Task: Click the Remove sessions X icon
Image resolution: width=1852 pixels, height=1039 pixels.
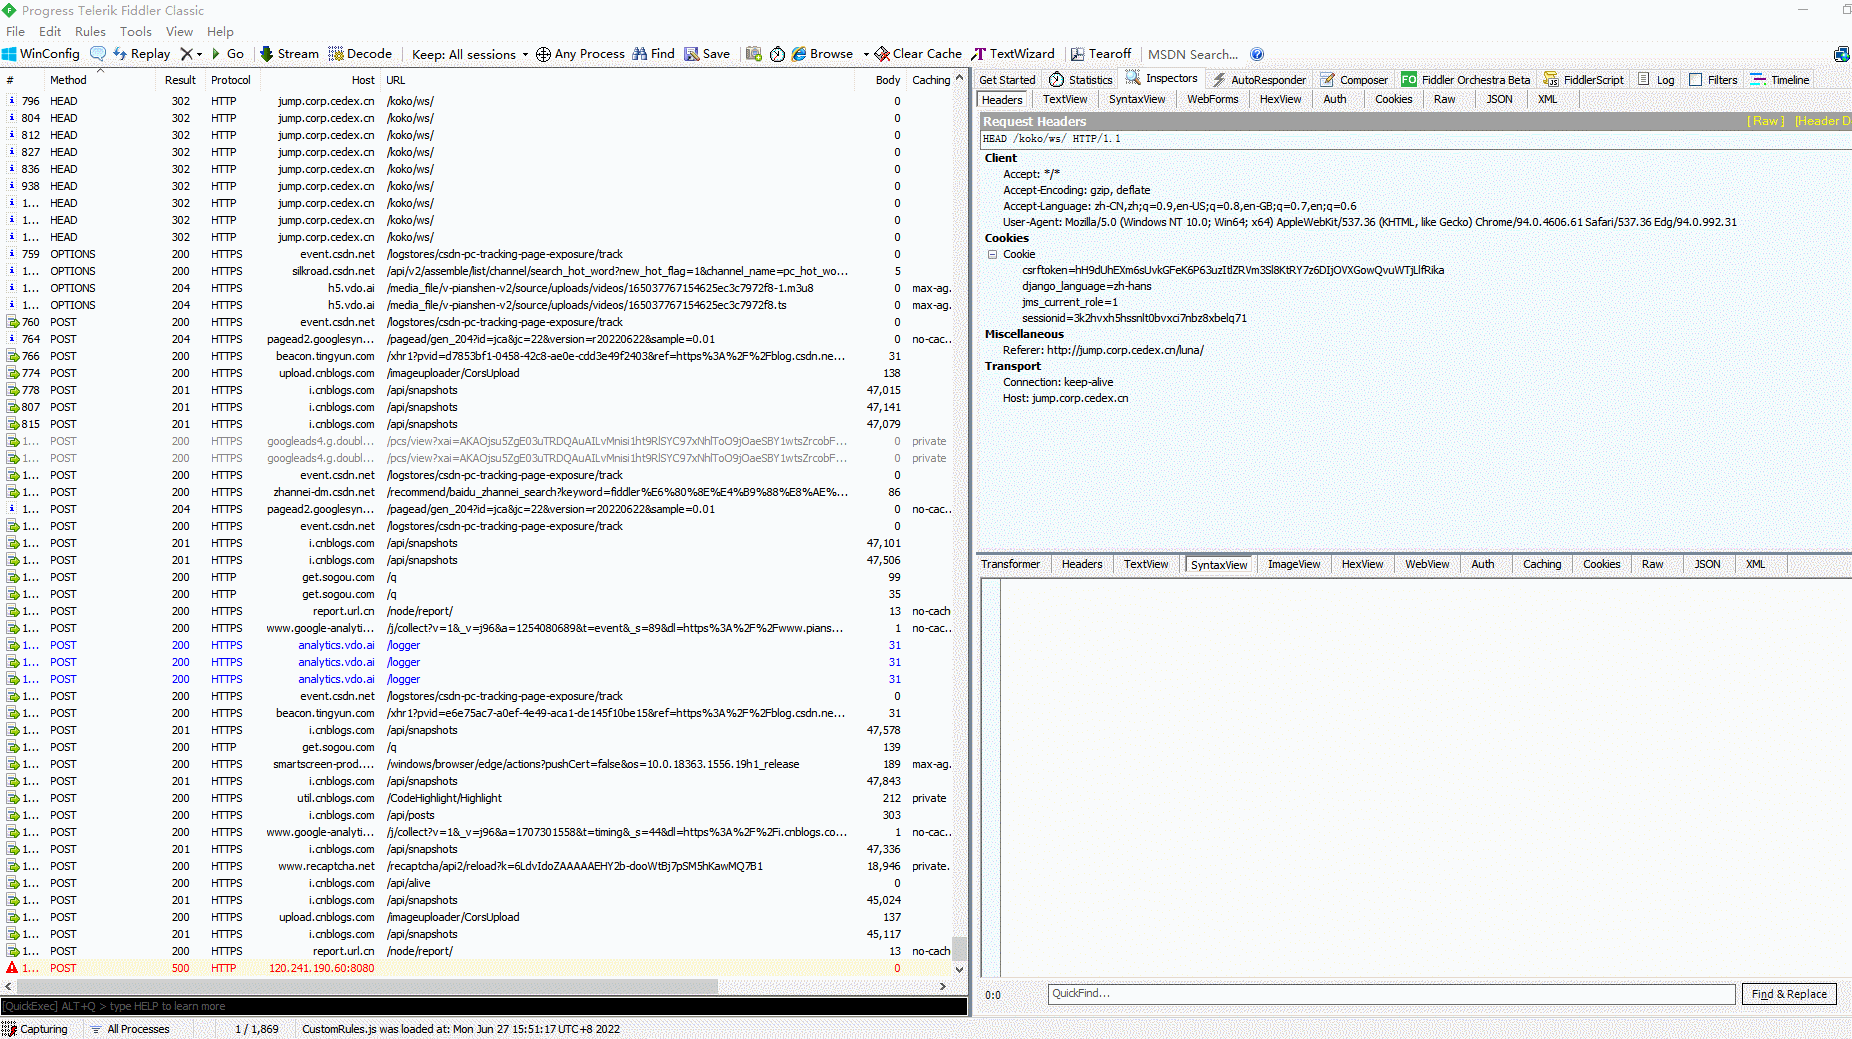Action: click(186, 54)
